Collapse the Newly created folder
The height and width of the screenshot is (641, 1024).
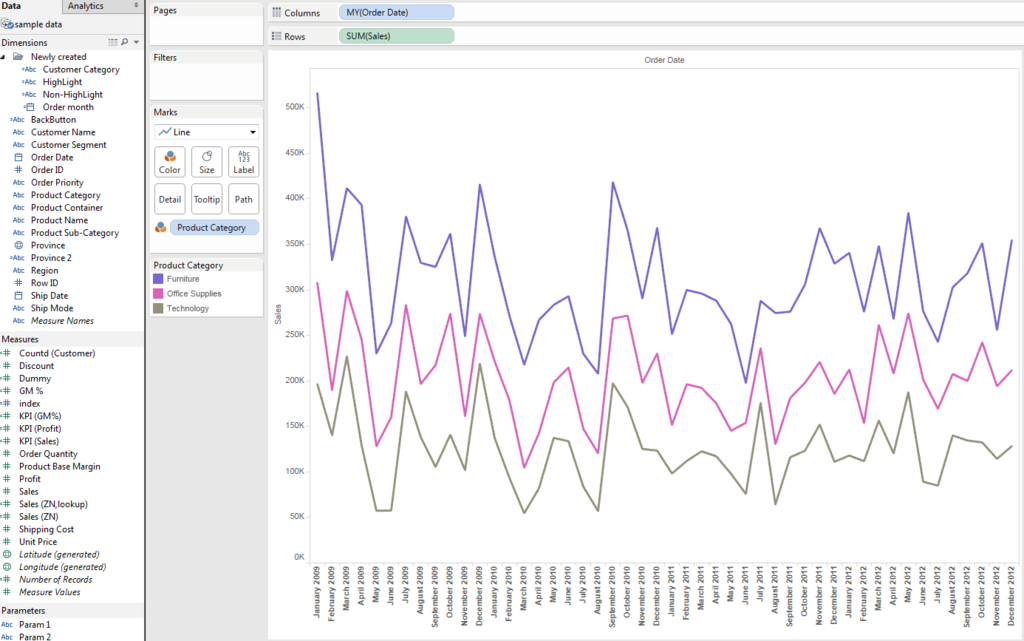click(3, 57)
